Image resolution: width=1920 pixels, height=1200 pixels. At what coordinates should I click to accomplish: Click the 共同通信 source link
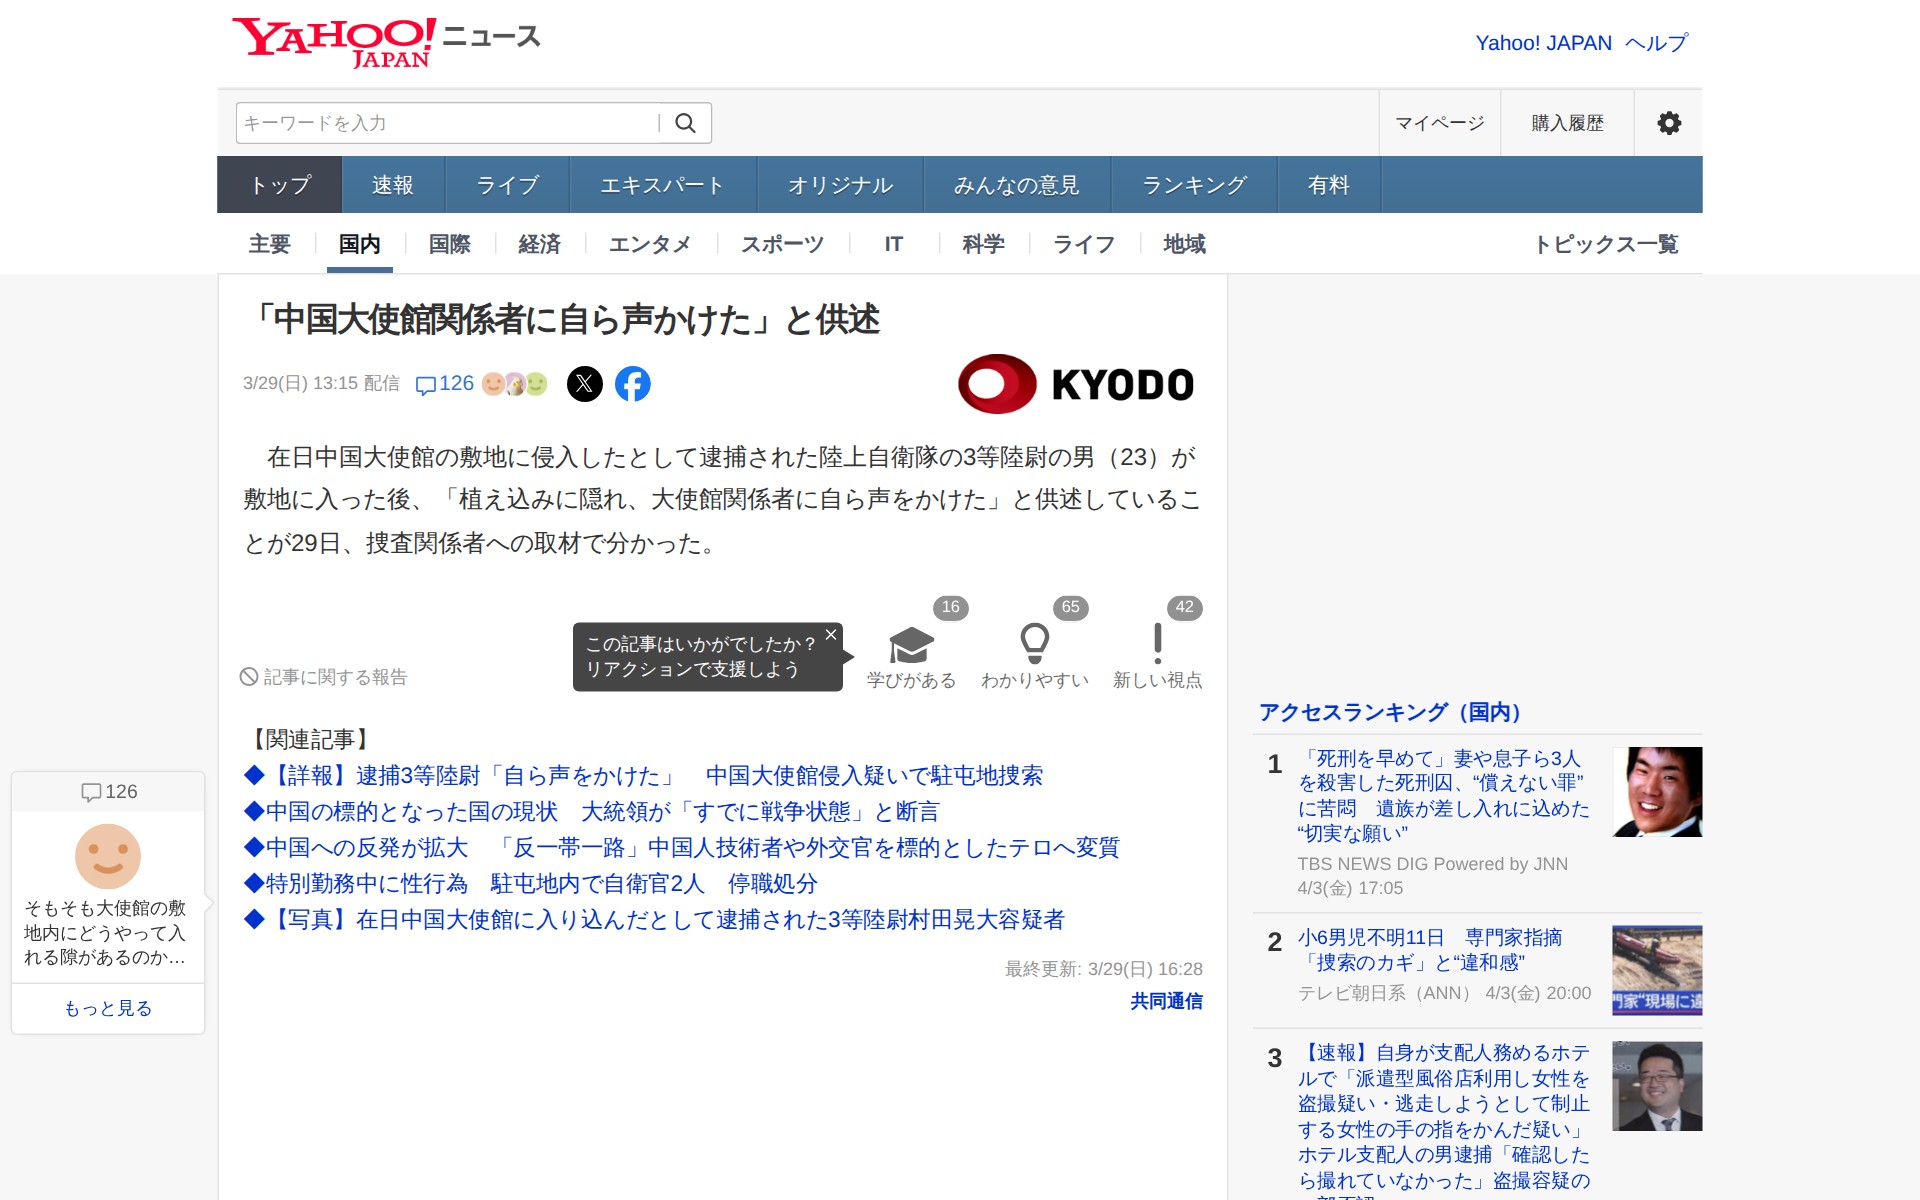coord(1166,1001)
